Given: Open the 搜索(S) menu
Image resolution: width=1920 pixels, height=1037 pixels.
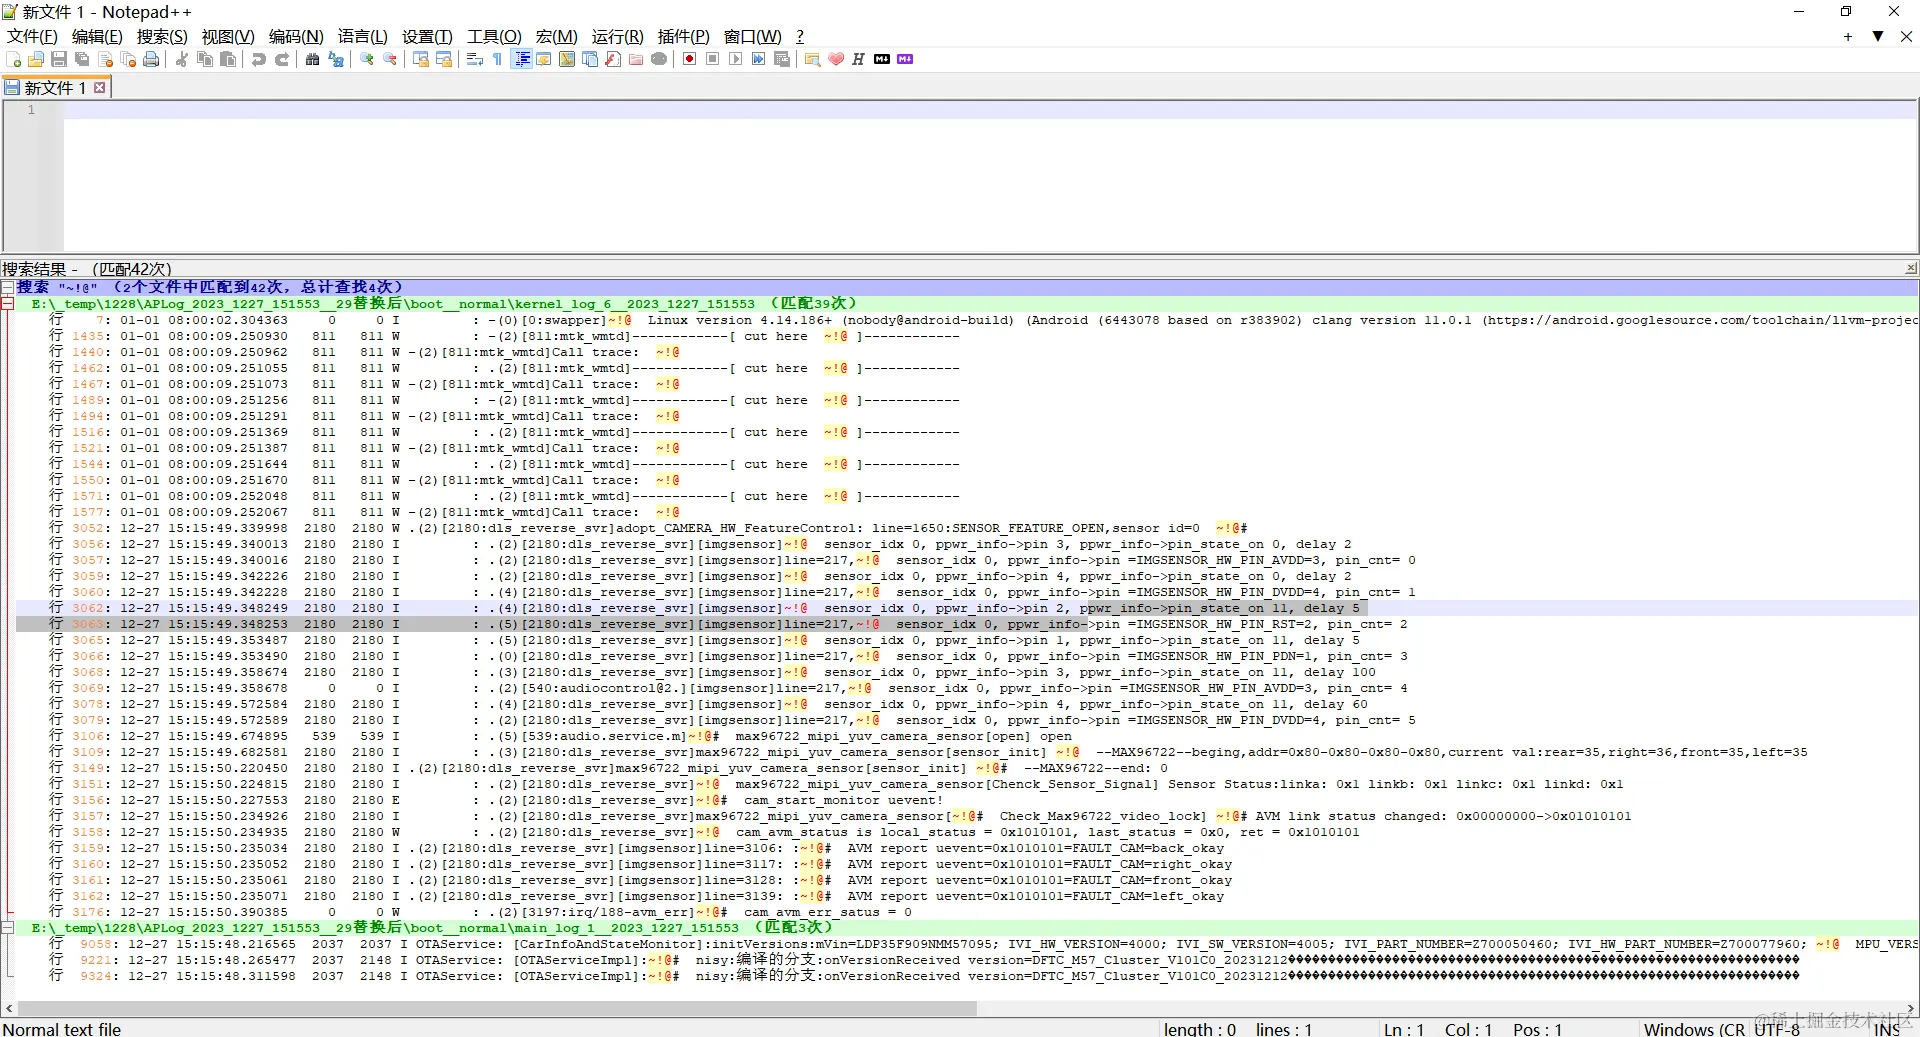Looking at the screenshot, I should click(162, 36).
